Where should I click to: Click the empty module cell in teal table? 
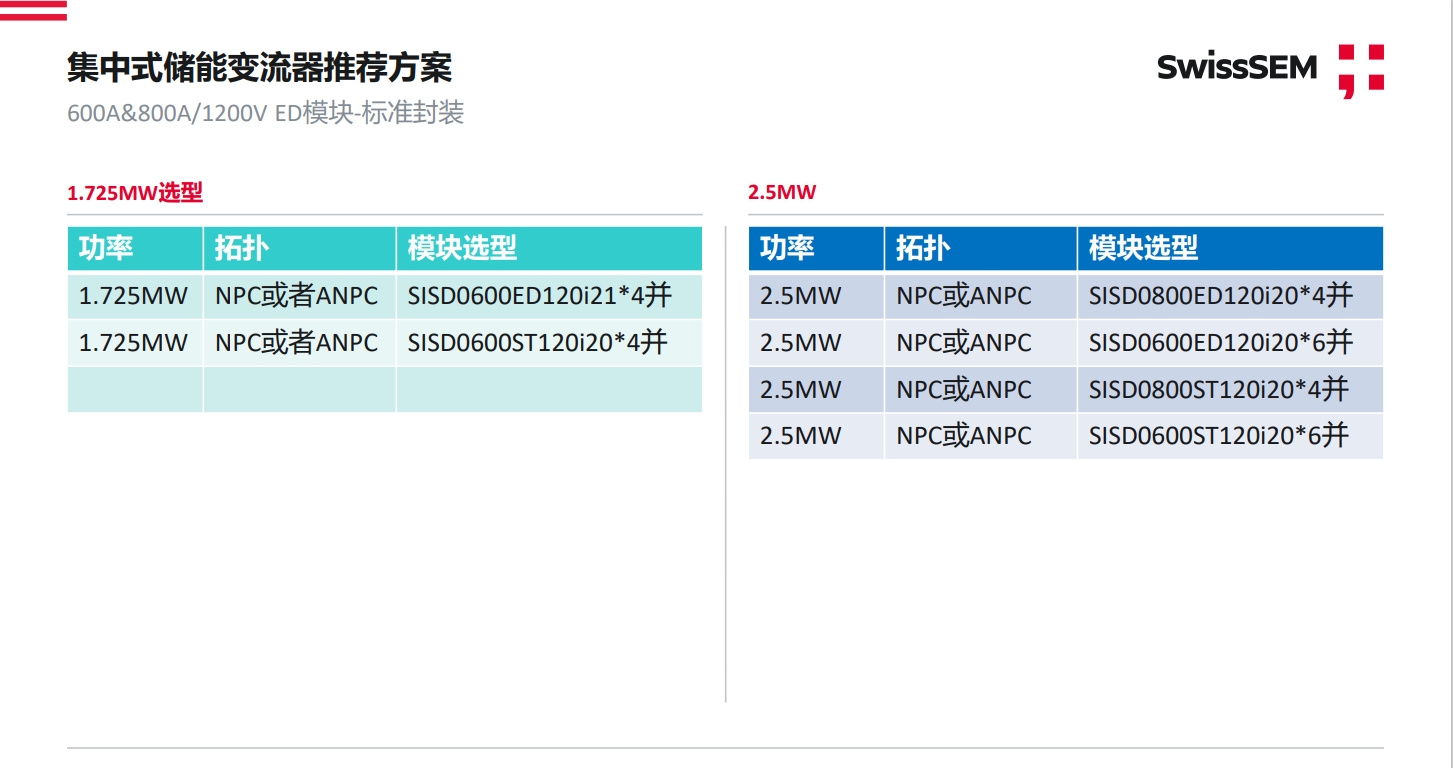click(x=549, y=389)
